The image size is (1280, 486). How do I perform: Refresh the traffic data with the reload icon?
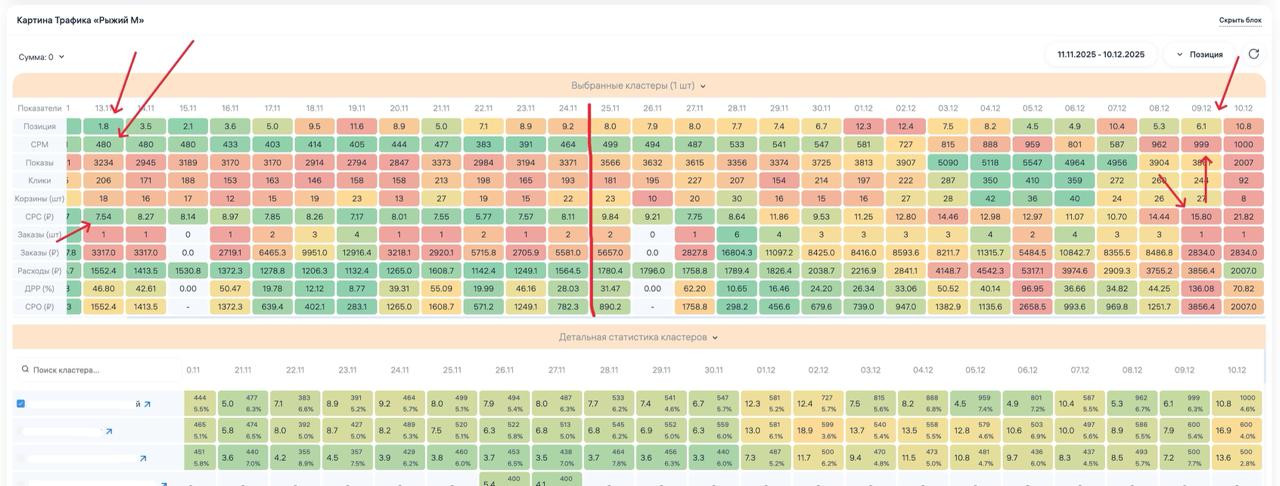(1254, 54)
